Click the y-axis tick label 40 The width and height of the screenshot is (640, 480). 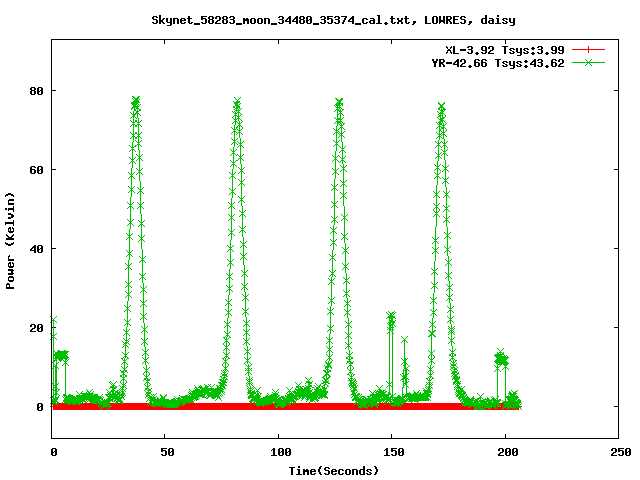click(36, 249)
